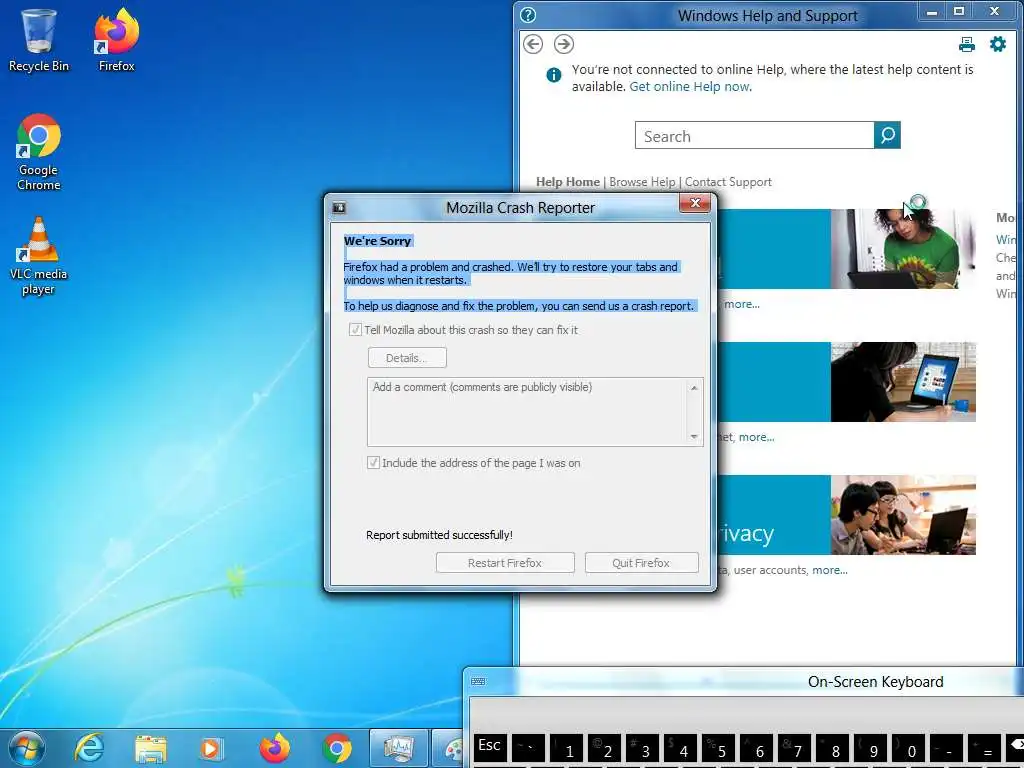Screen dimensions: 1024x768
Task: Open the Windows Start menu orb
Action: click(27, 748)
